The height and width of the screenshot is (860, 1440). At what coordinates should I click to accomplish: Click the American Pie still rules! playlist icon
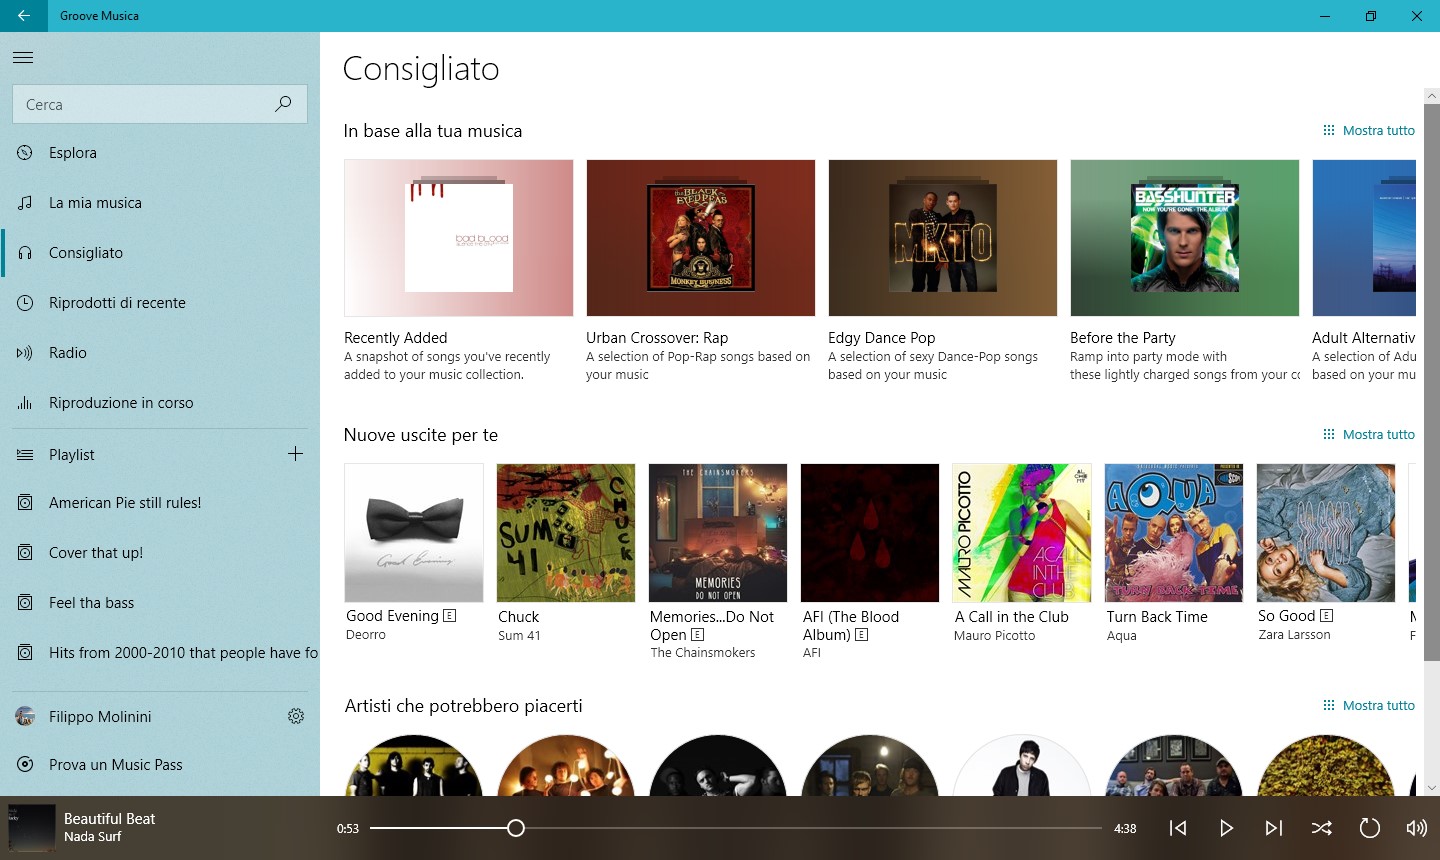tap(25, 503)
